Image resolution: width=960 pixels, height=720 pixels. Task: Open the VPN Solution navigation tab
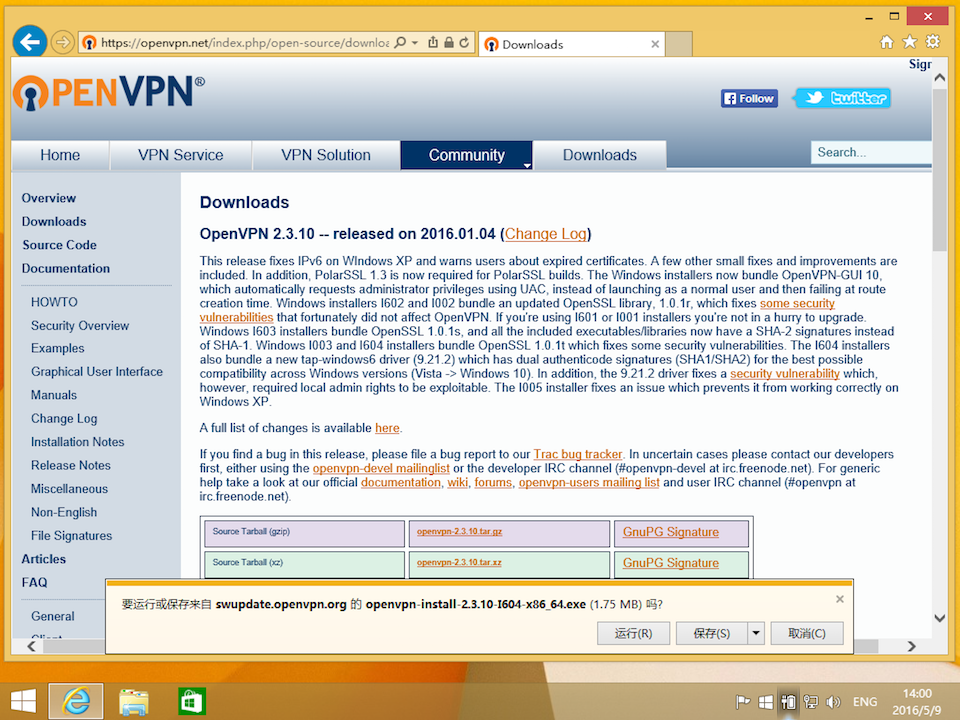click(326, 155)
